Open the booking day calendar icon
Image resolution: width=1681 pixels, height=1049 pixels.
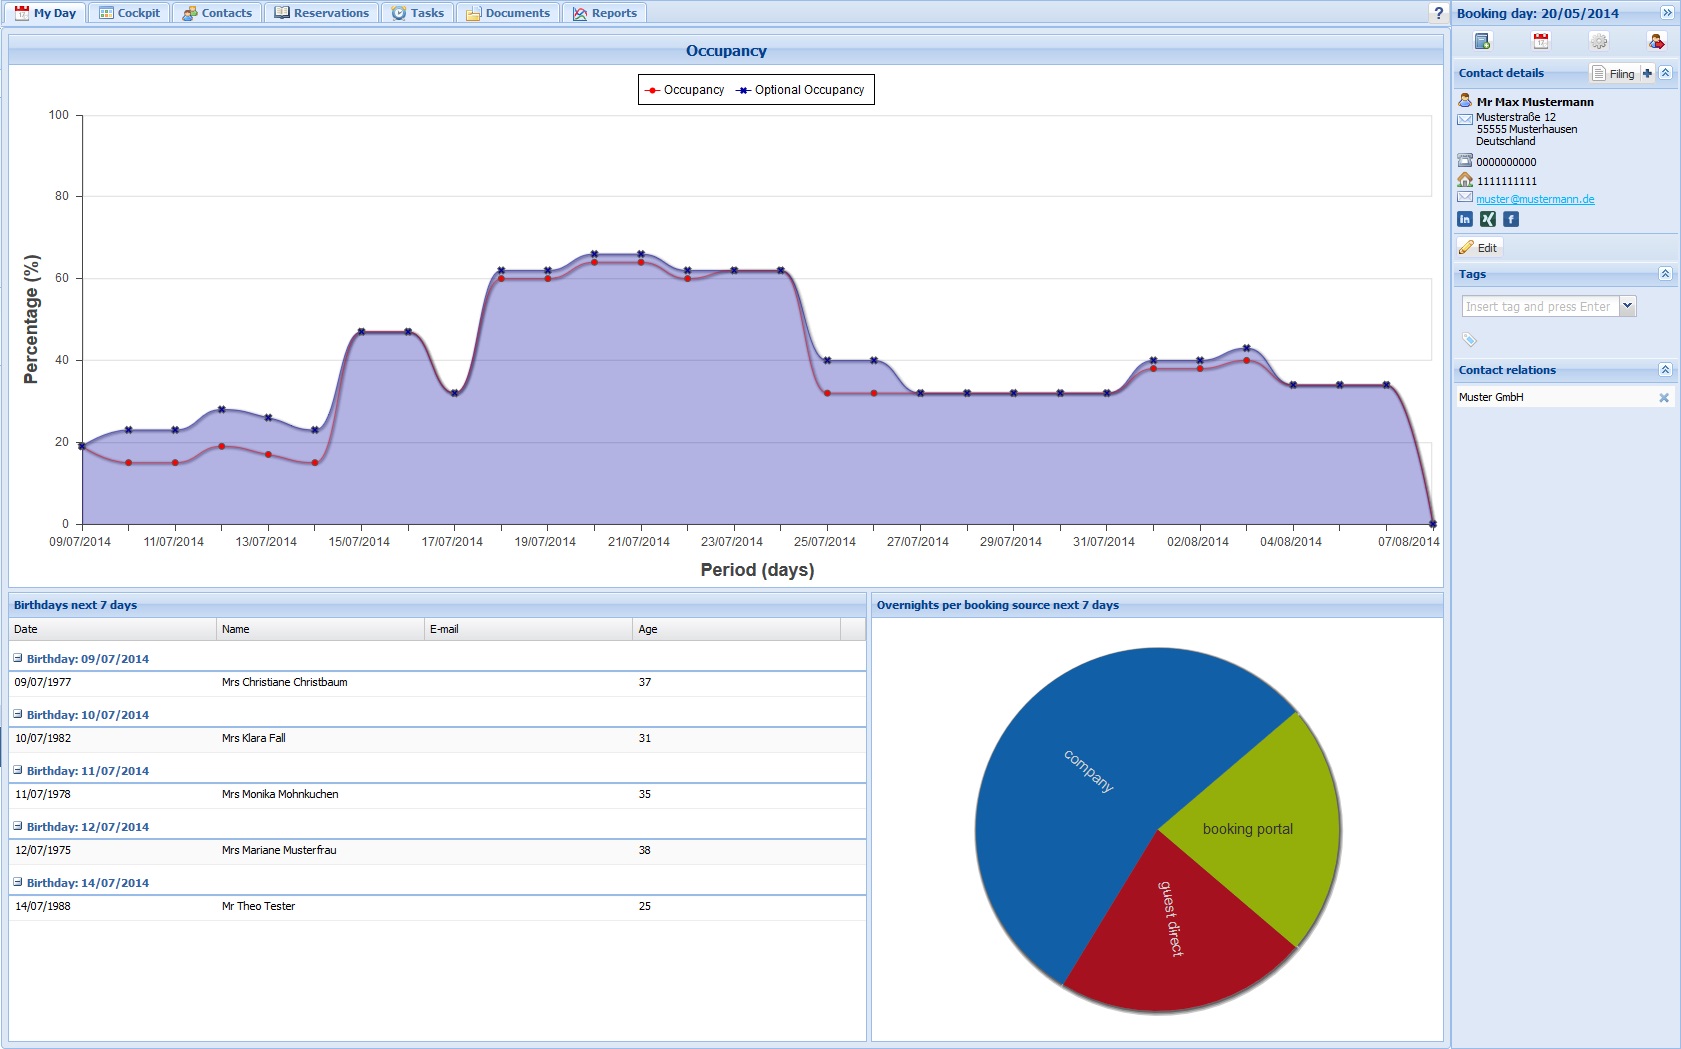click(1540, 41)
